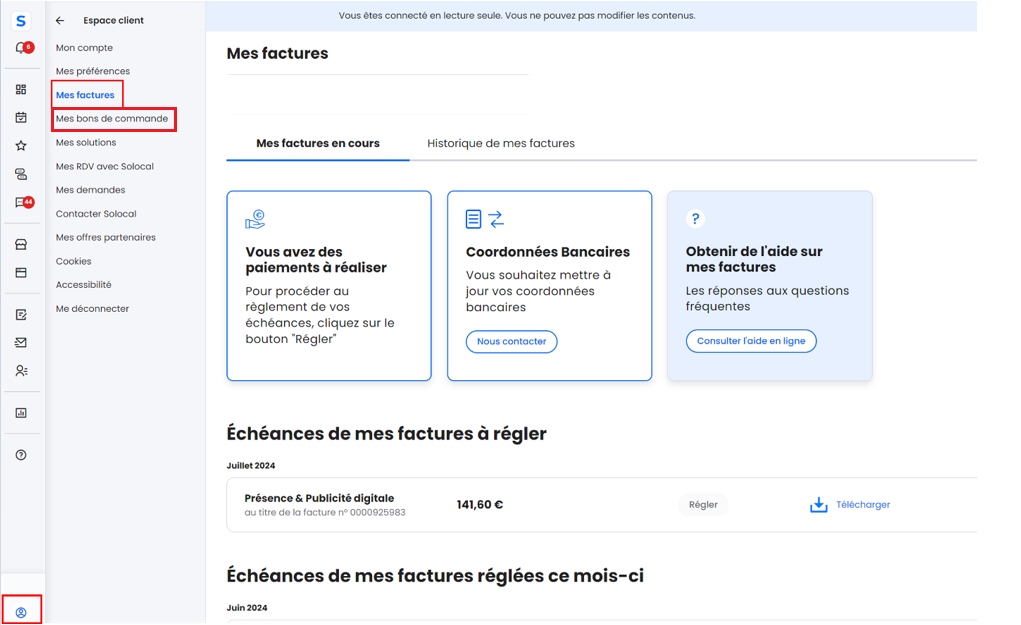Open notifications bell with badge
The height and width of the screenshot is (625, 1021).
pos(22,48)
